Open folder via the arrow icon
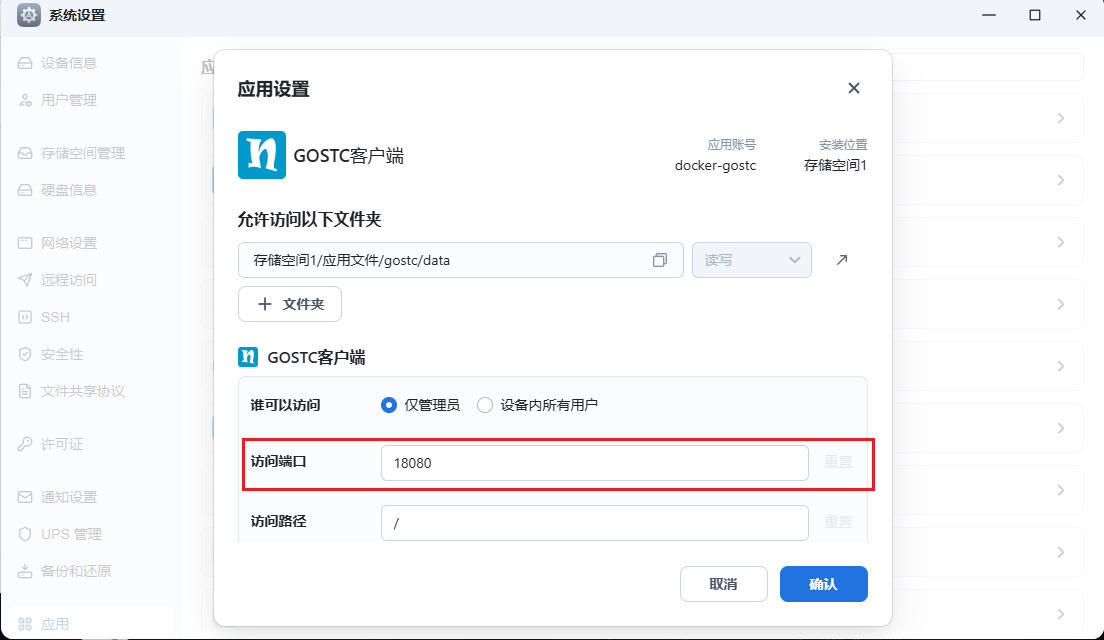1104x640 pixels. (x=842, y=260)
